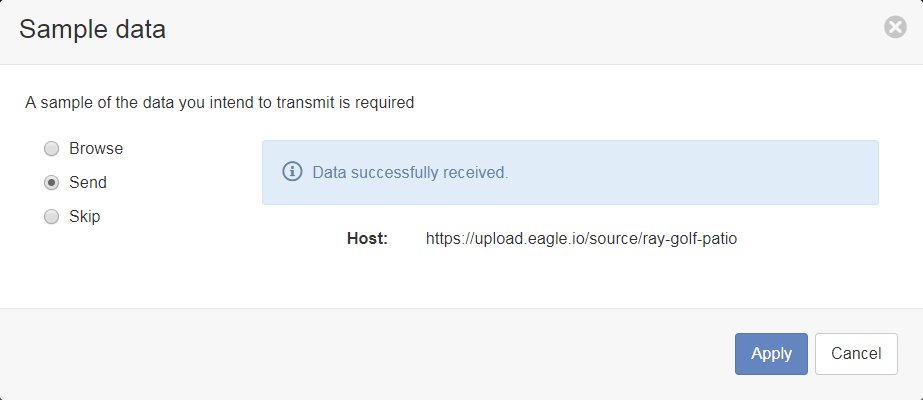Click the Send option label
The width and height of the screenshot is (923, 400).
[88, 182]
